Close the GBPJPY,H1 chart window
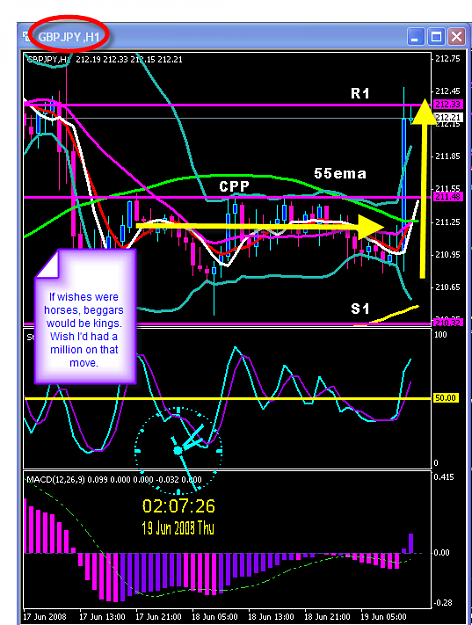 pos(456,37)
